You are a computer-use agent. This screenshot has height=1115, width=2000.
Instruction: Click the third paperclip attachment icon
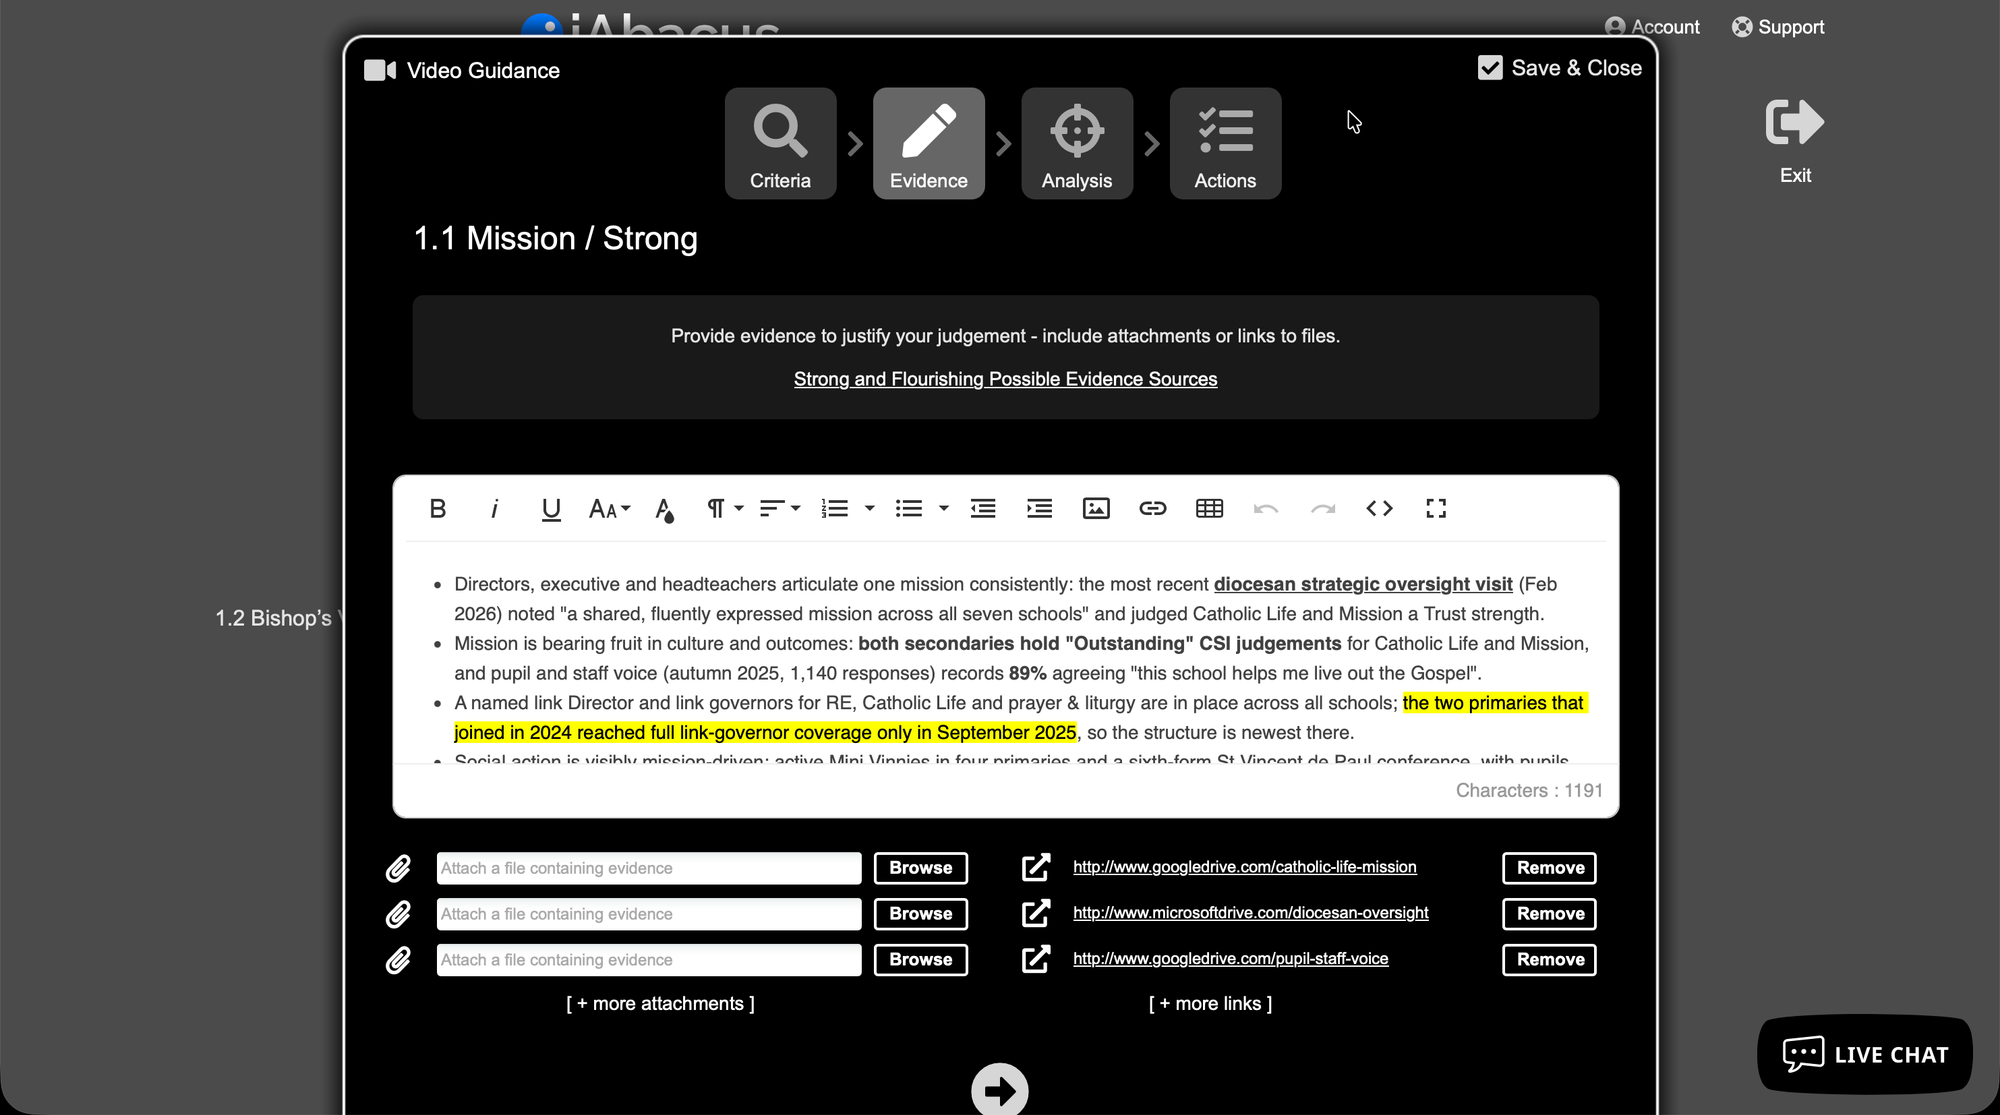click(398, 960)
